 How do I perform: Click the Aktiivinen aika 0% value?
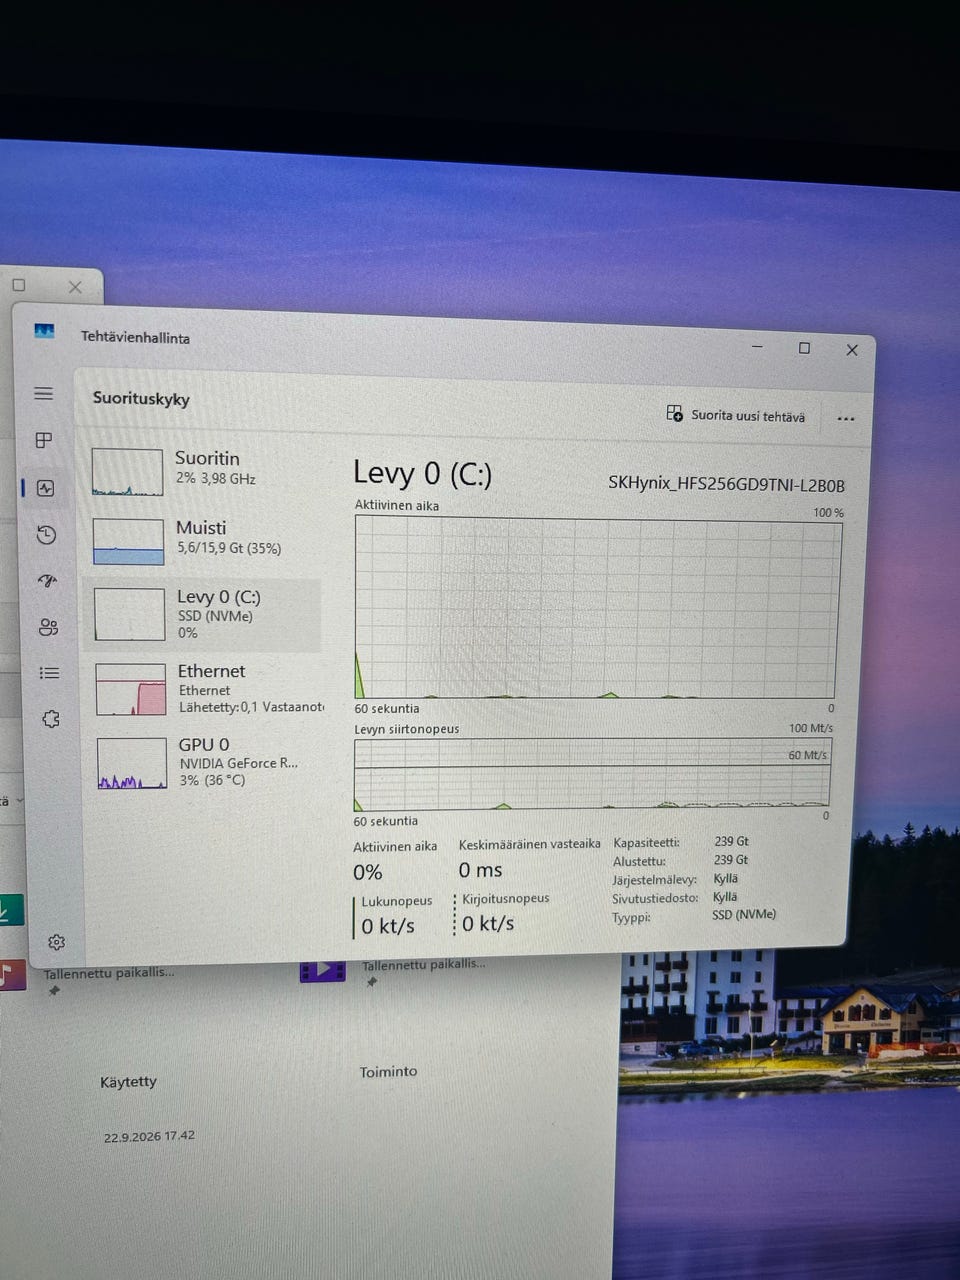pos(368,873)
